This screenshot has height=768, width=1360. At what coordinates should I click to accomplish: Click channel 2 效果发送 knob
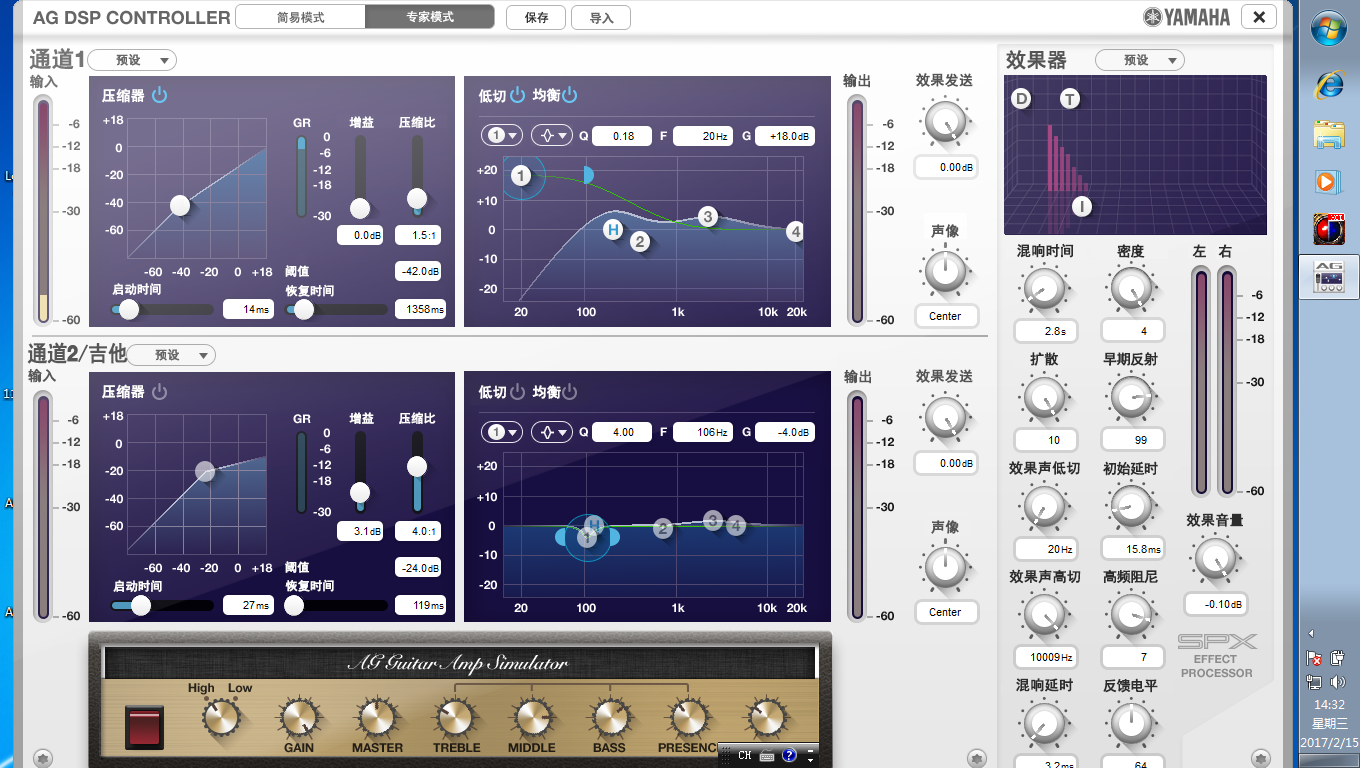coord(945,418)
